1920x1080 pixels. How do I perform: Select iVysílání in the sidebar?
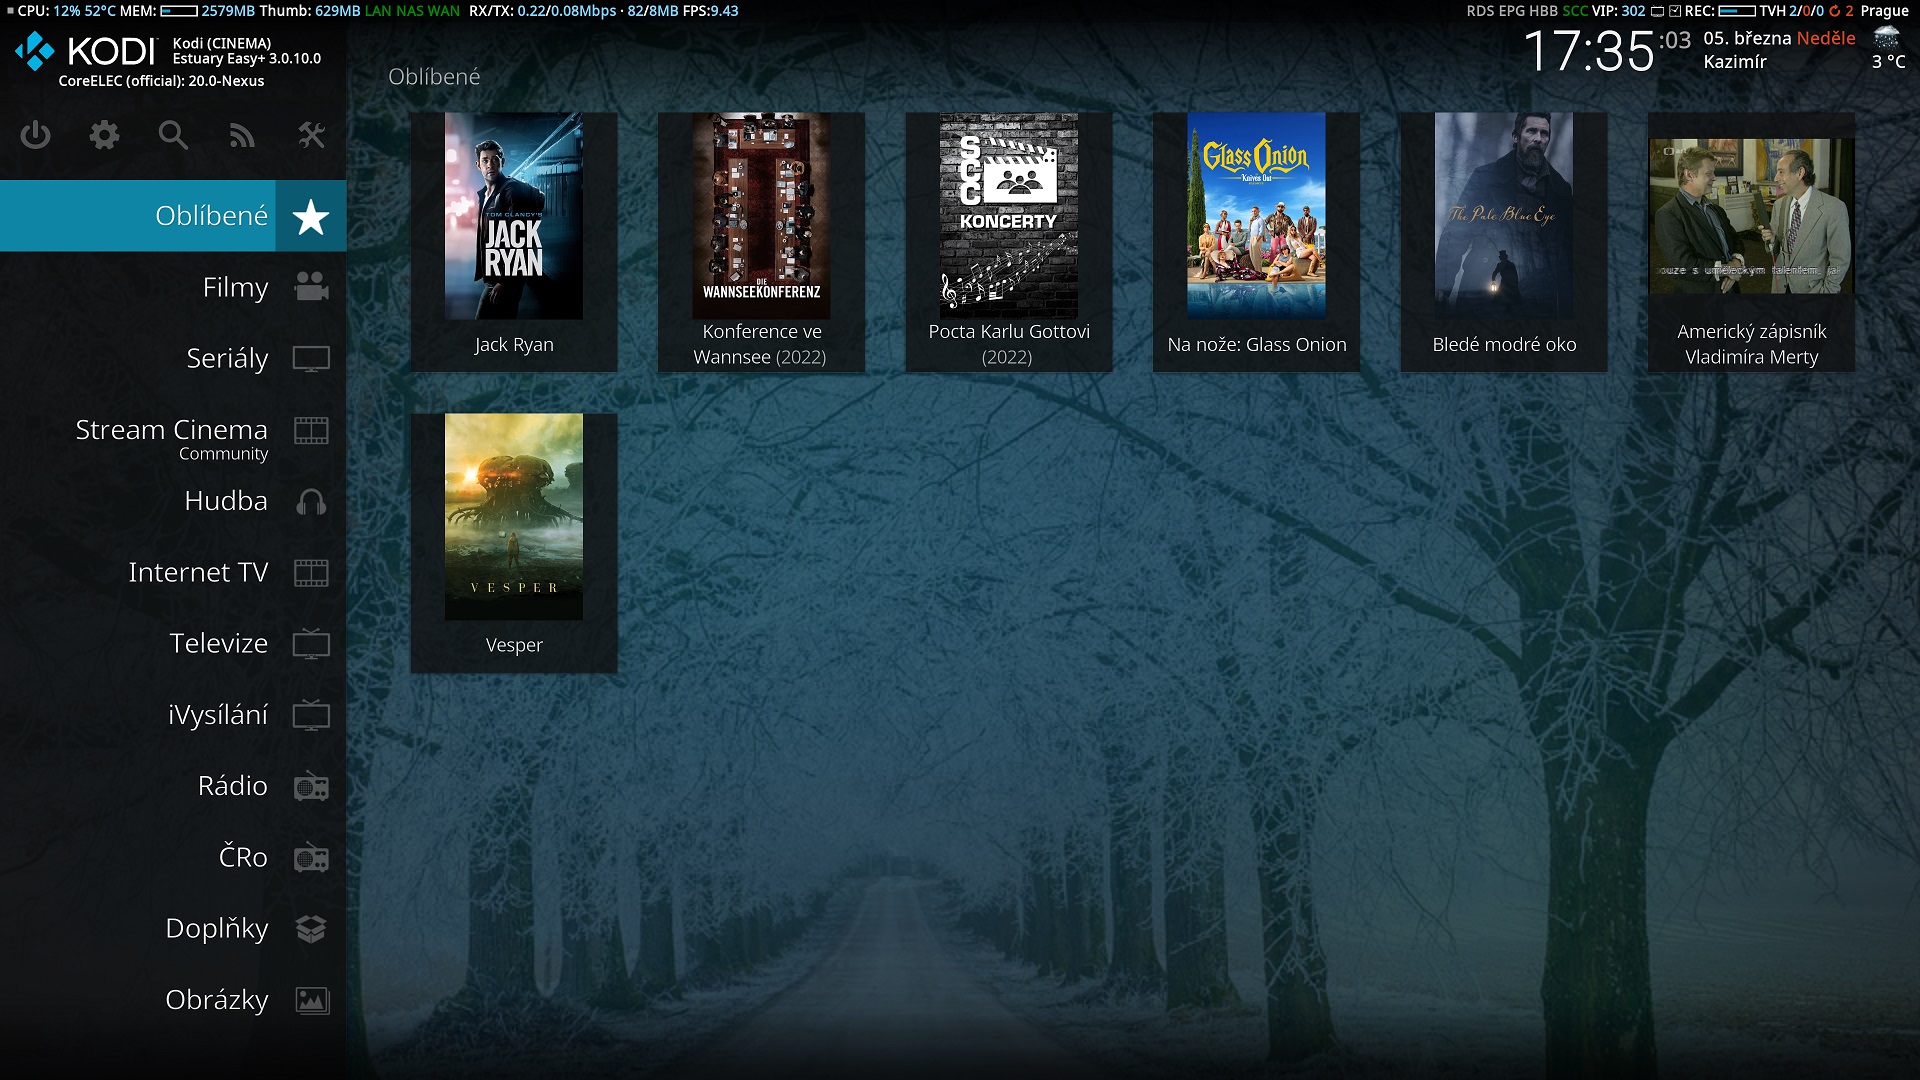217,715
